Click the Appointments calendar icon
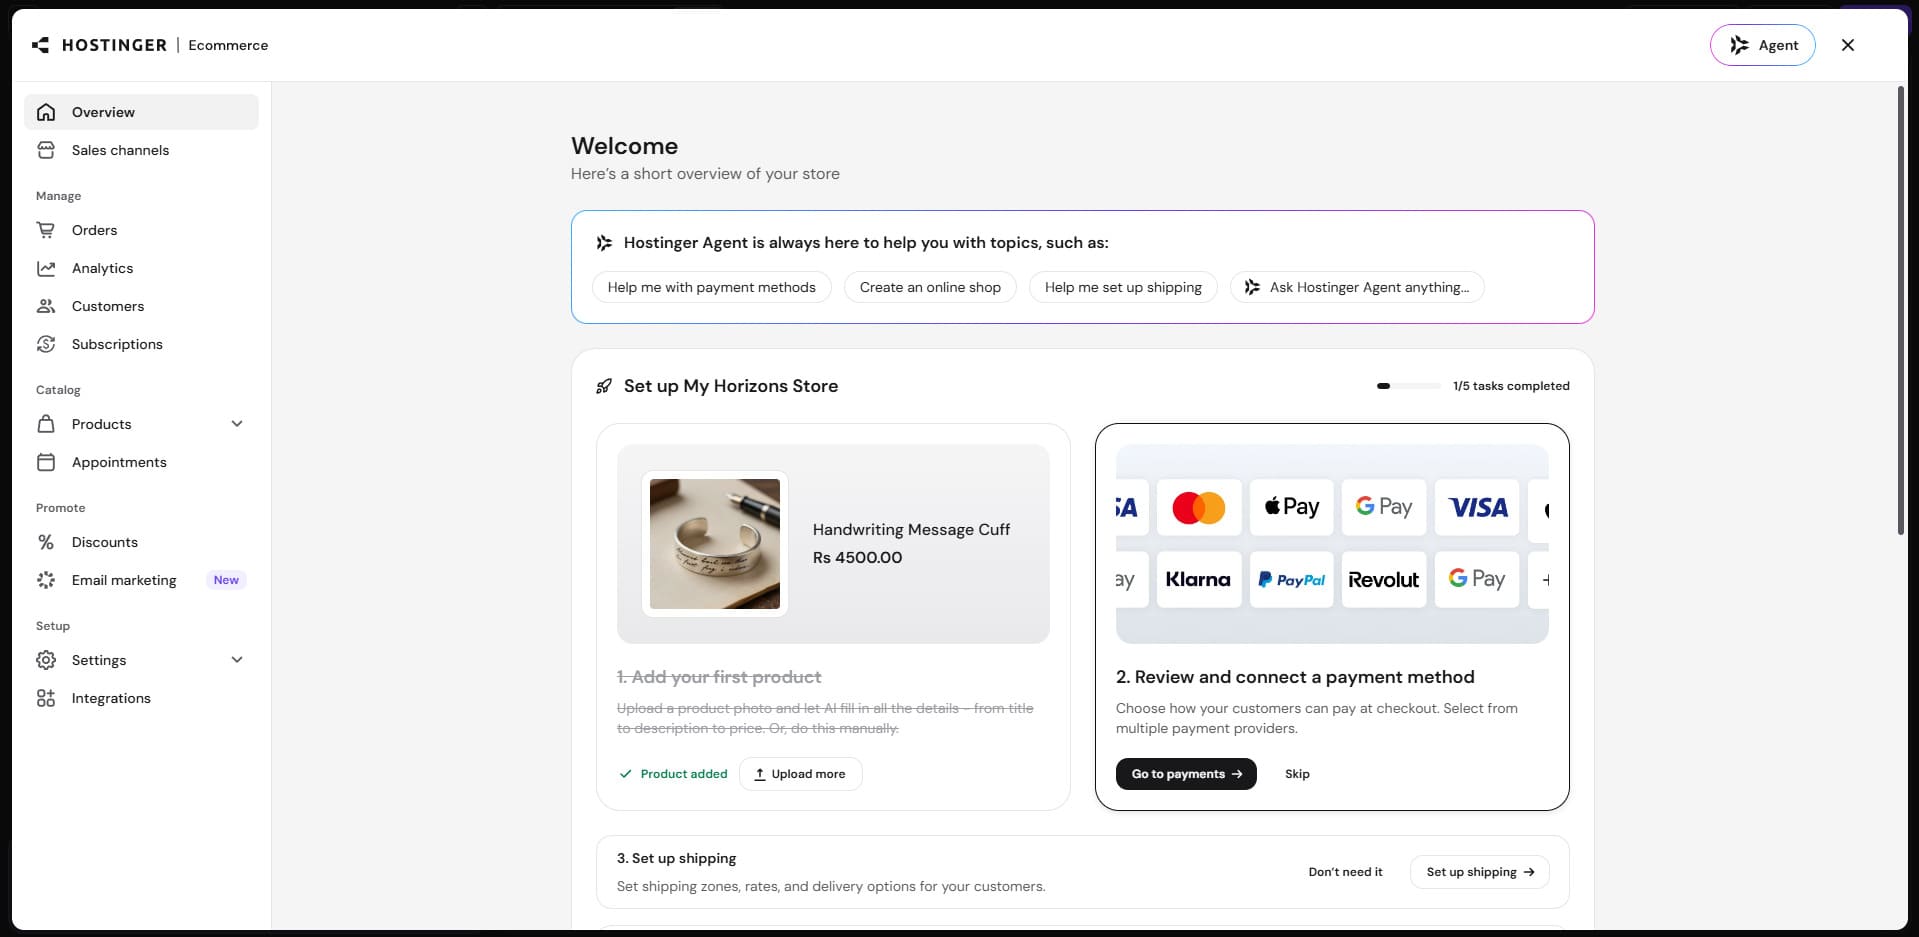This screenshot has width=1919, height=937. click(46, 462)
